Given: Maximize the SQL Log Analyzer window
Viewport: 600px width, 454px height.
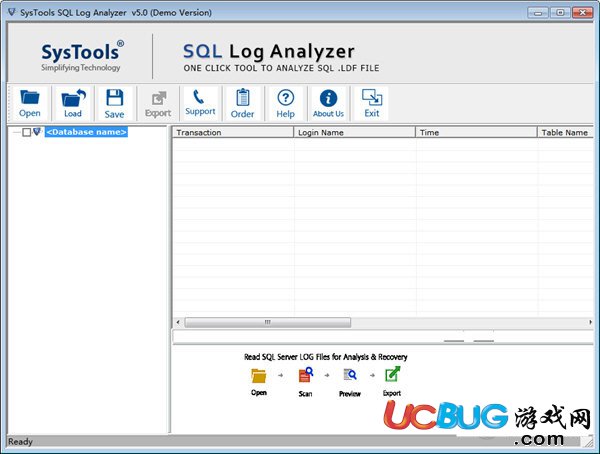Looking at the screenshot, I should (x=560, y=13).
